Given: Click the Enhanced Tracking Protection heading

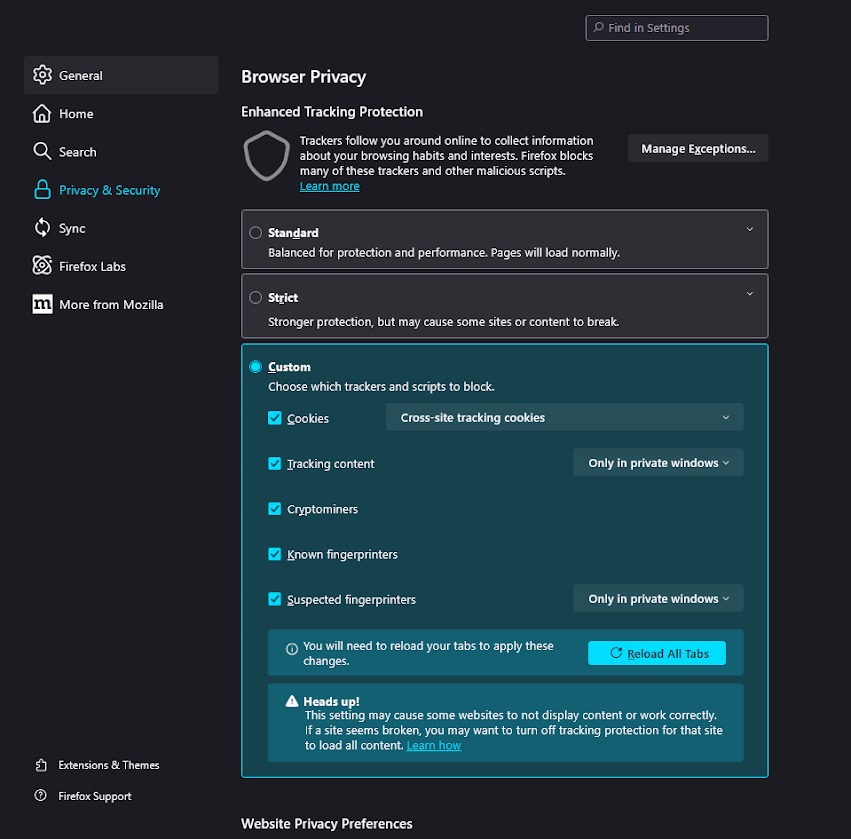Looking at the screenshot, I should coord(332,112).
